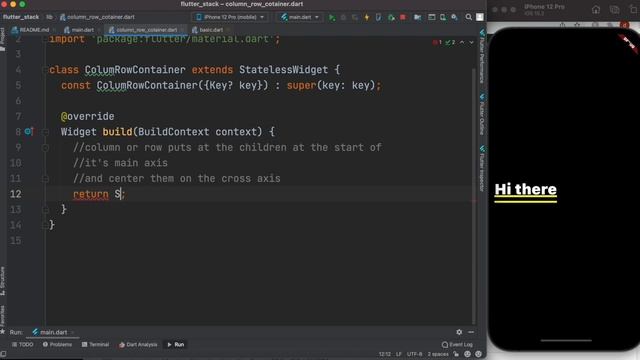Click column_row_cotainer.dart breadcrumb

[x=97, y=17]
